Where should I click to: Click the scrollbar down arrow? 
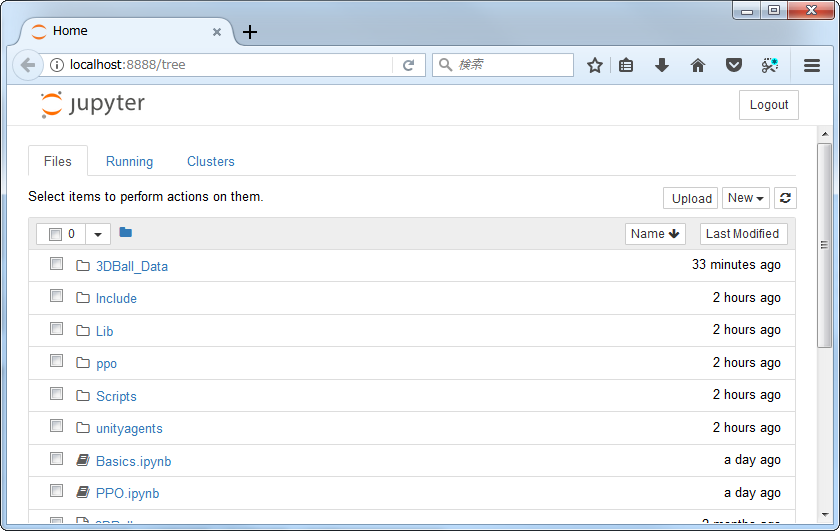pos(825,515)
